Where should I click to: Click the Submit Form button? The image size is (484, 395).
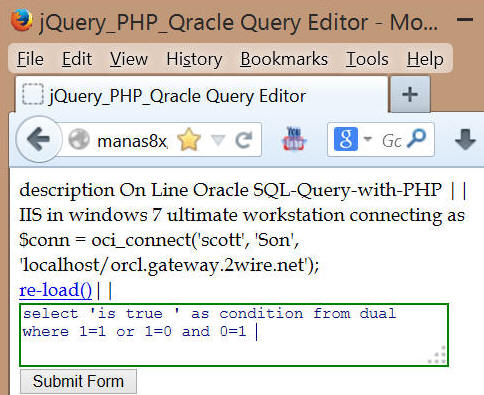point(78,381)
